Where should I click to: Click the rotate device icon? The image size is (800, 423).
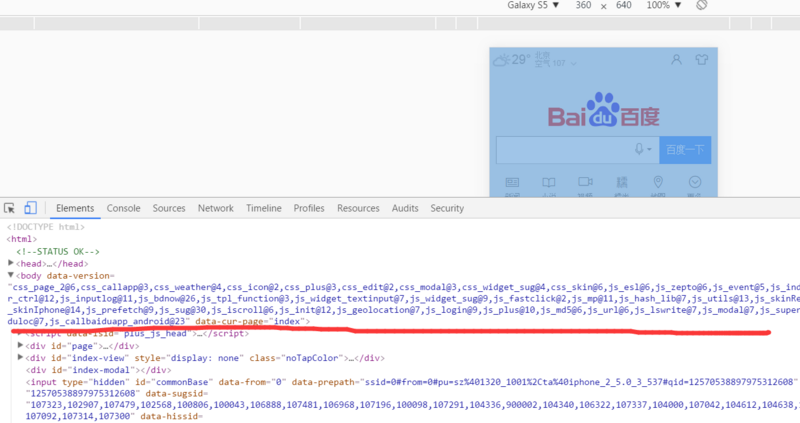pyautogui.click(x=702, y=5)
